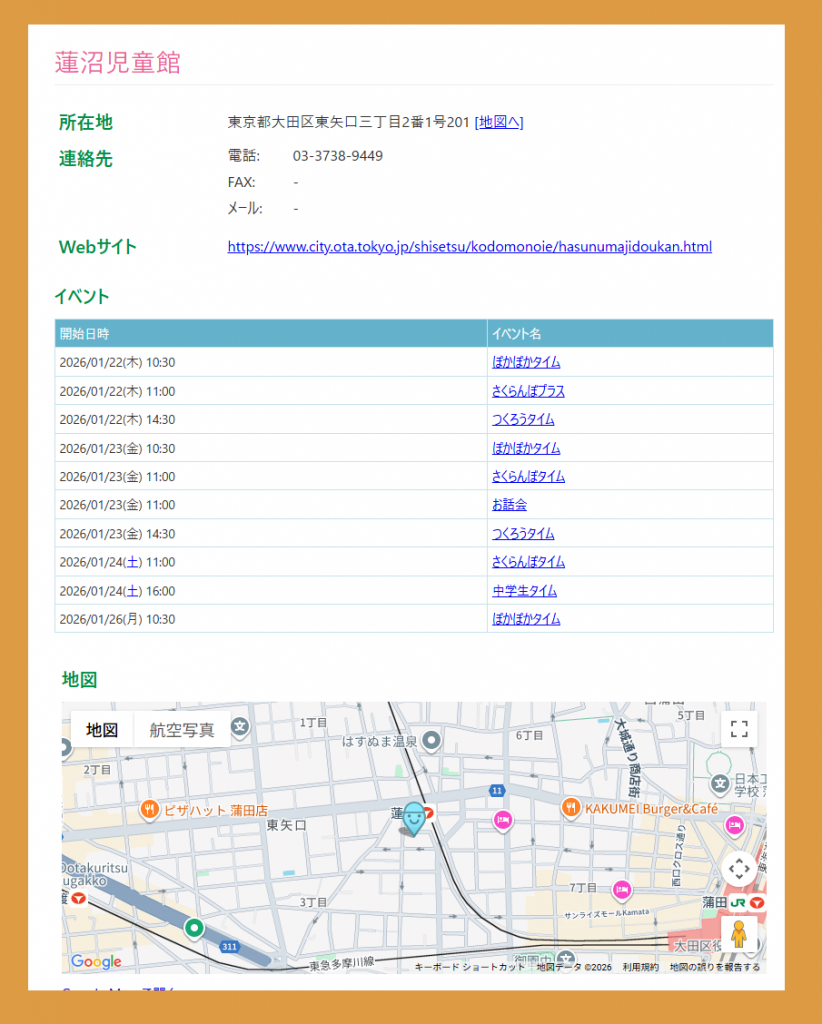Open the お話会 event link
Screen dimensions: 822x1024
tap(509, 505)
